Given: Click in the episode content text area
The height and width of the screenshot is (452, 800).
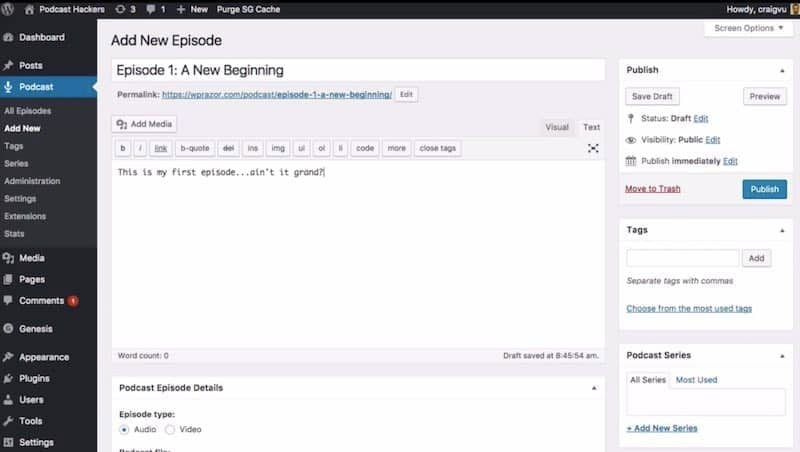Looking at the screenshot, I should coord(358,254).
